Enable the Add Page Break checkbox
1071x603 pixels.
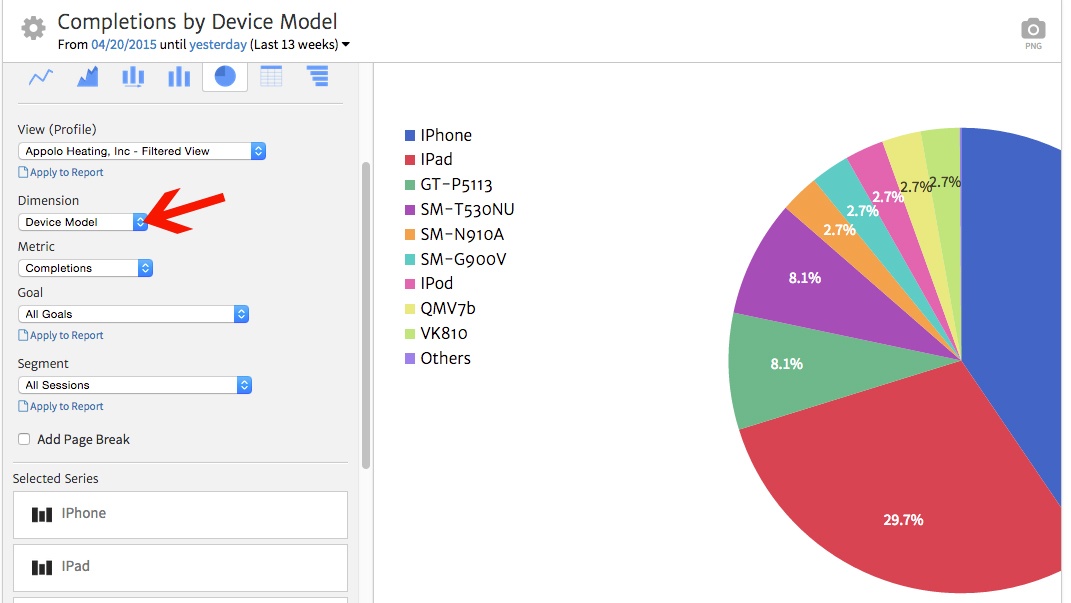click(x=23, y=439)
